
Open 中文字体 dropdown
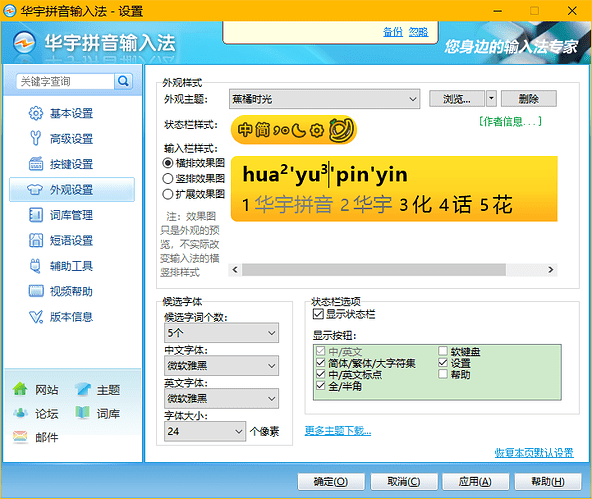pos(222,365)
